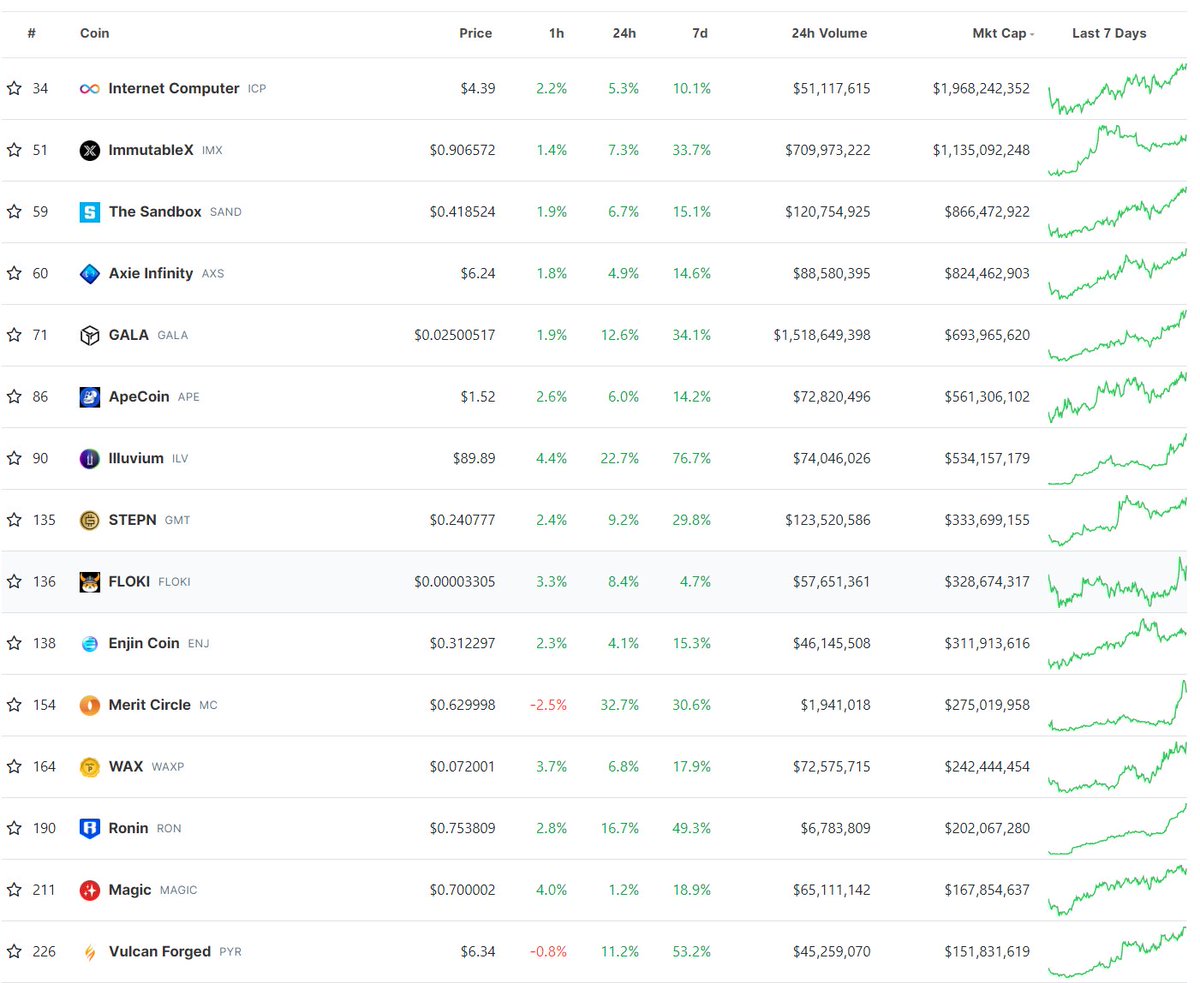Select the $1,968,242,352 market cap value
This screenshot has width=1200, height=983.
tap(981, 88)
